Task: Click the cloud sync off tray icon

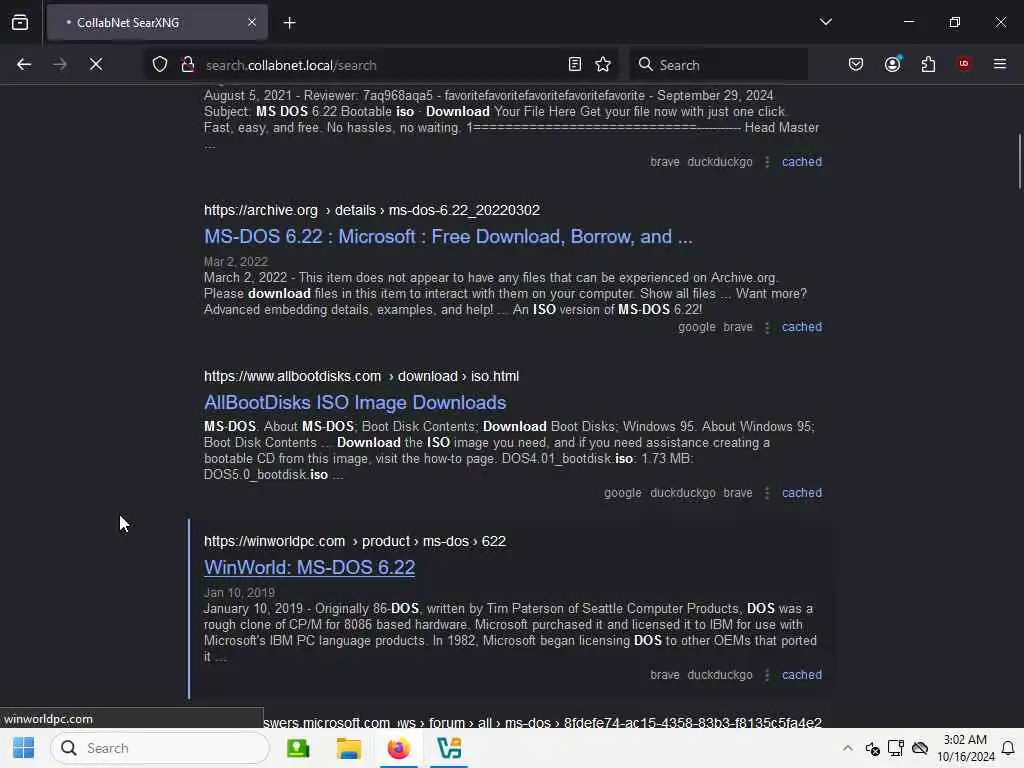Action: [x=920, y=748]
